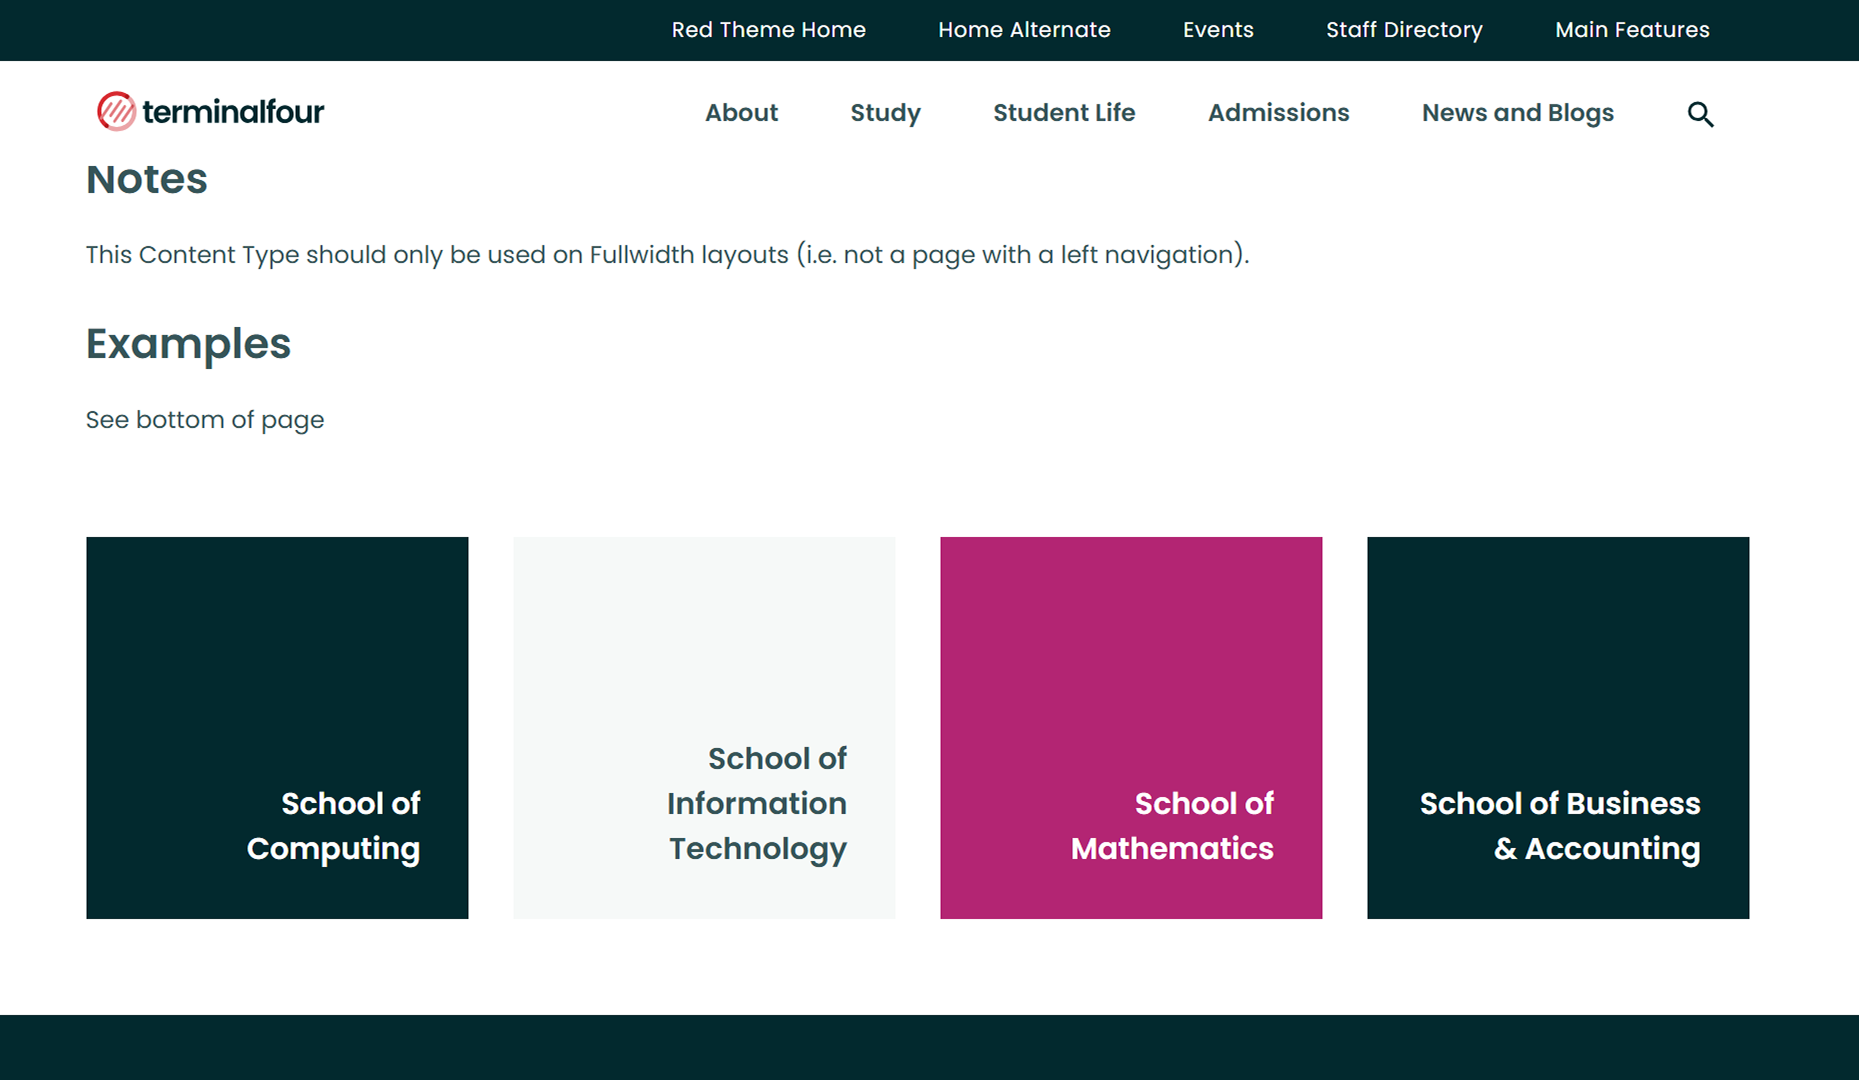
Task: Click the pink School of Mathematics tile
Action: (1131, 727)
